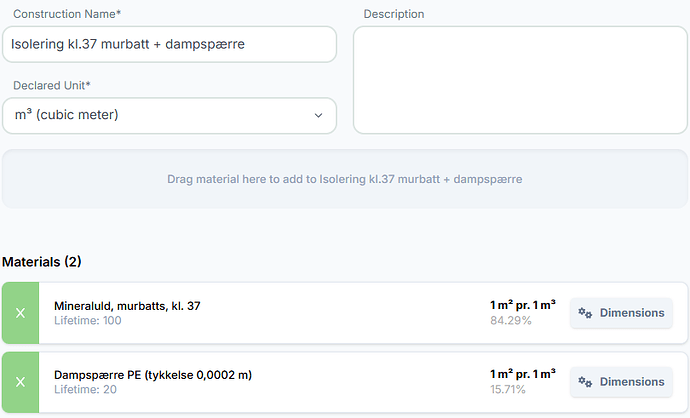Screen dimensions: 690x418
Task: Click the 84.29% share value
Action: (510, 321)
